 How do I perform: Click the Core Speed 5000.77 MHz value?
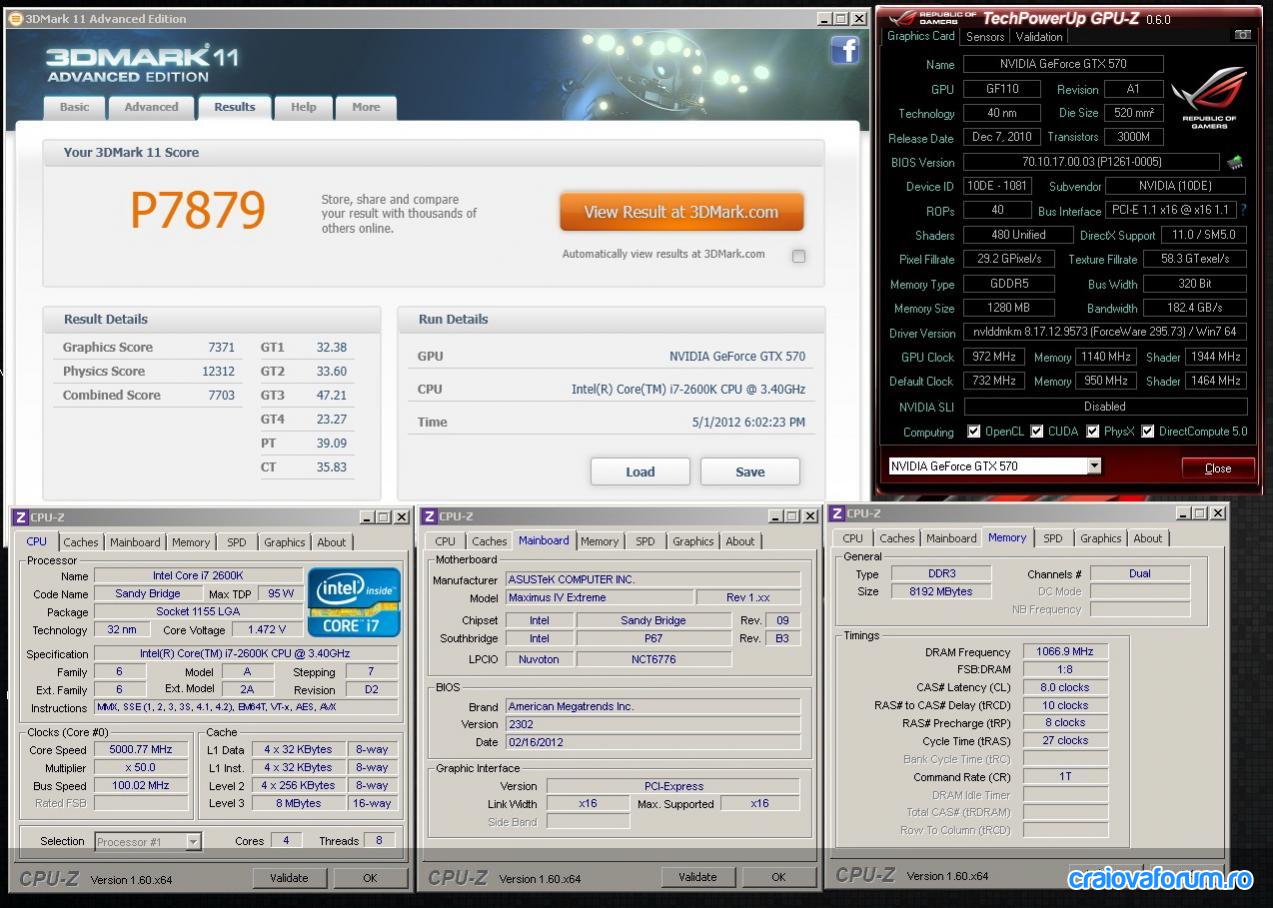click(141, 750)
